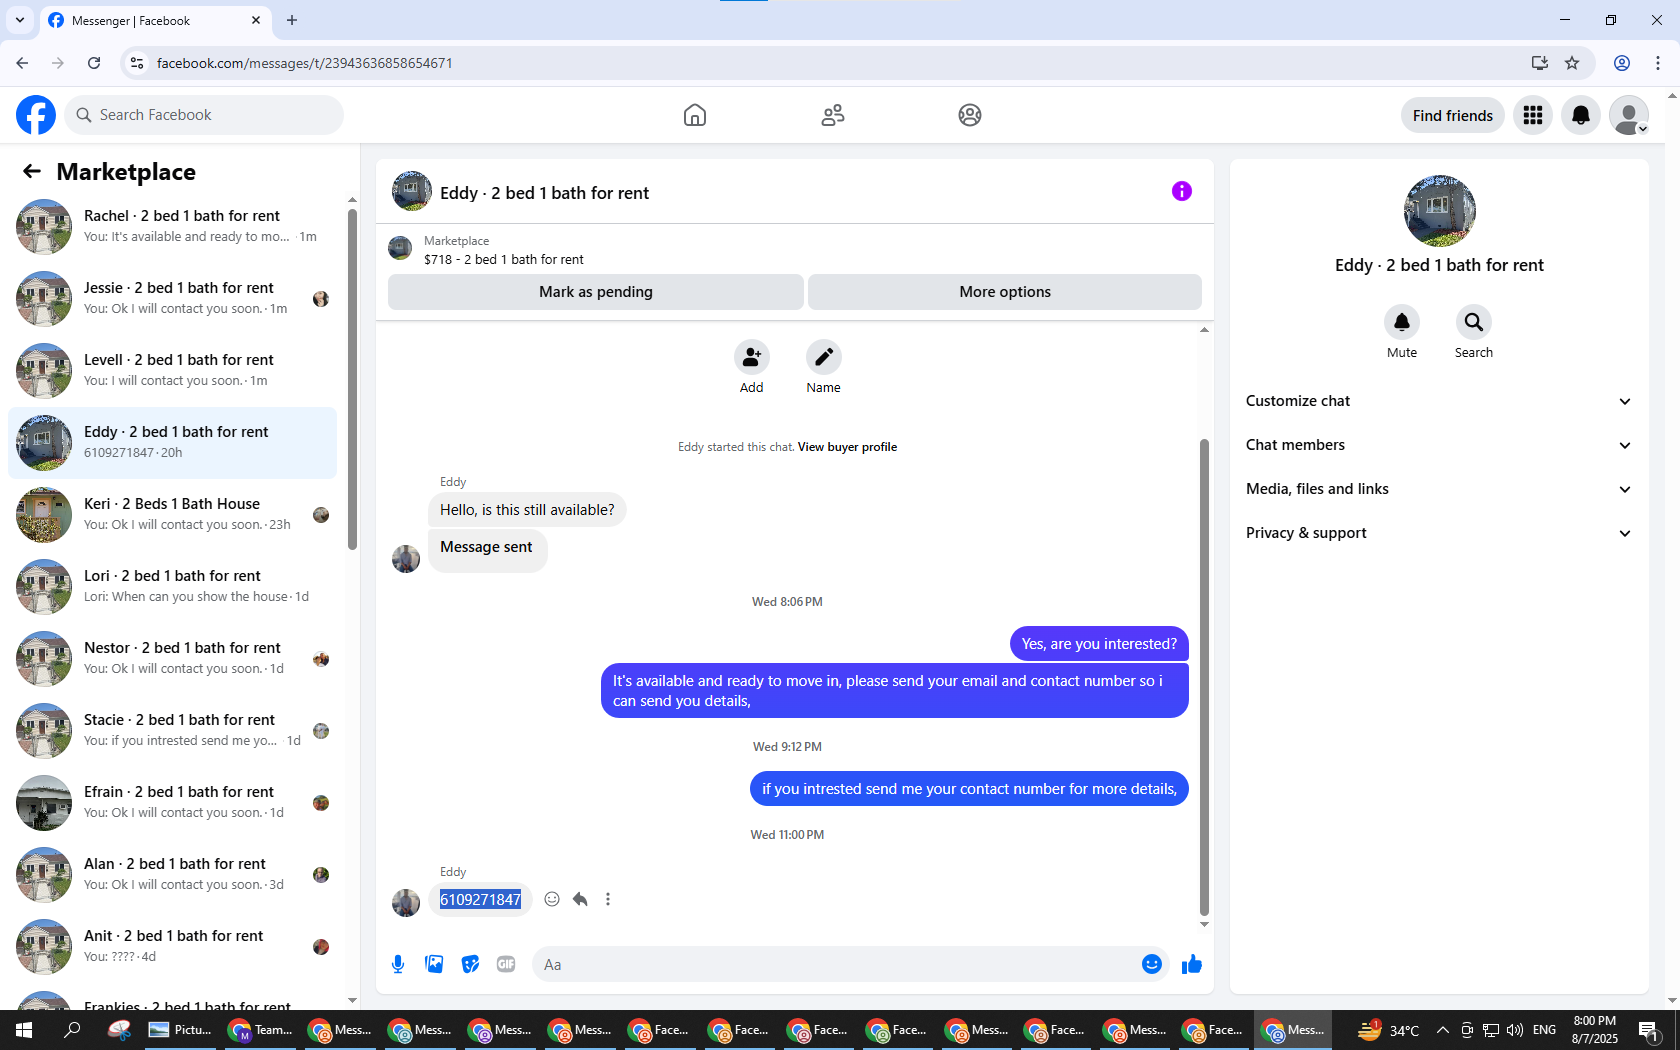Open Teams app in taskbar
The image size is (1680, 1050).
pyautogui.click(x=260, y=1030)
